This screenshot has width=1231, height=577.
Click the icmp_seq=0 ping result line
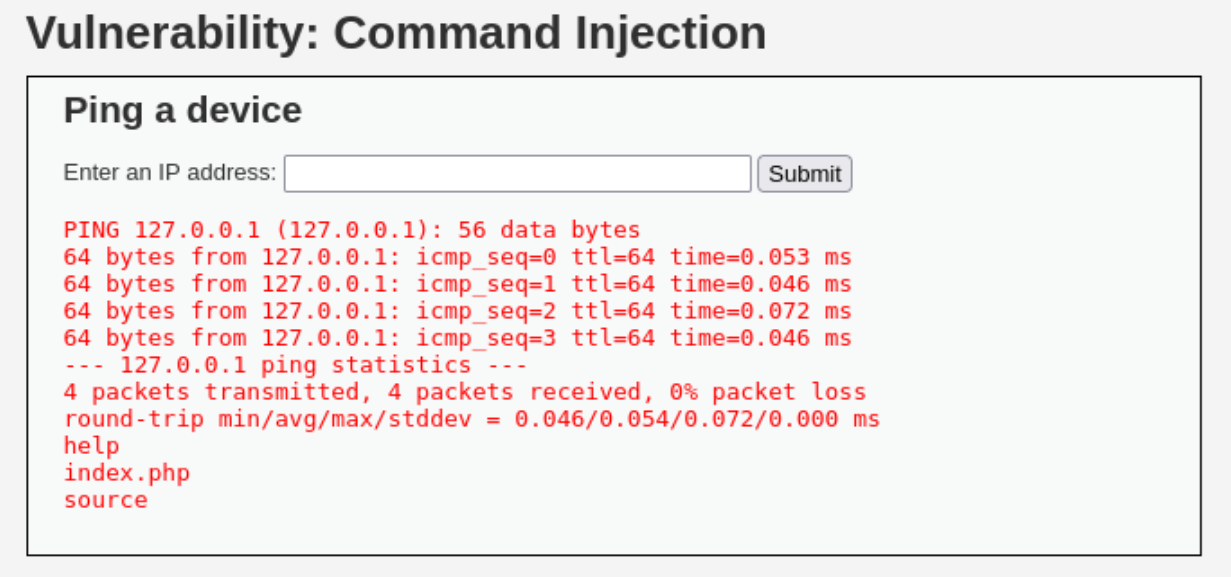458,257
